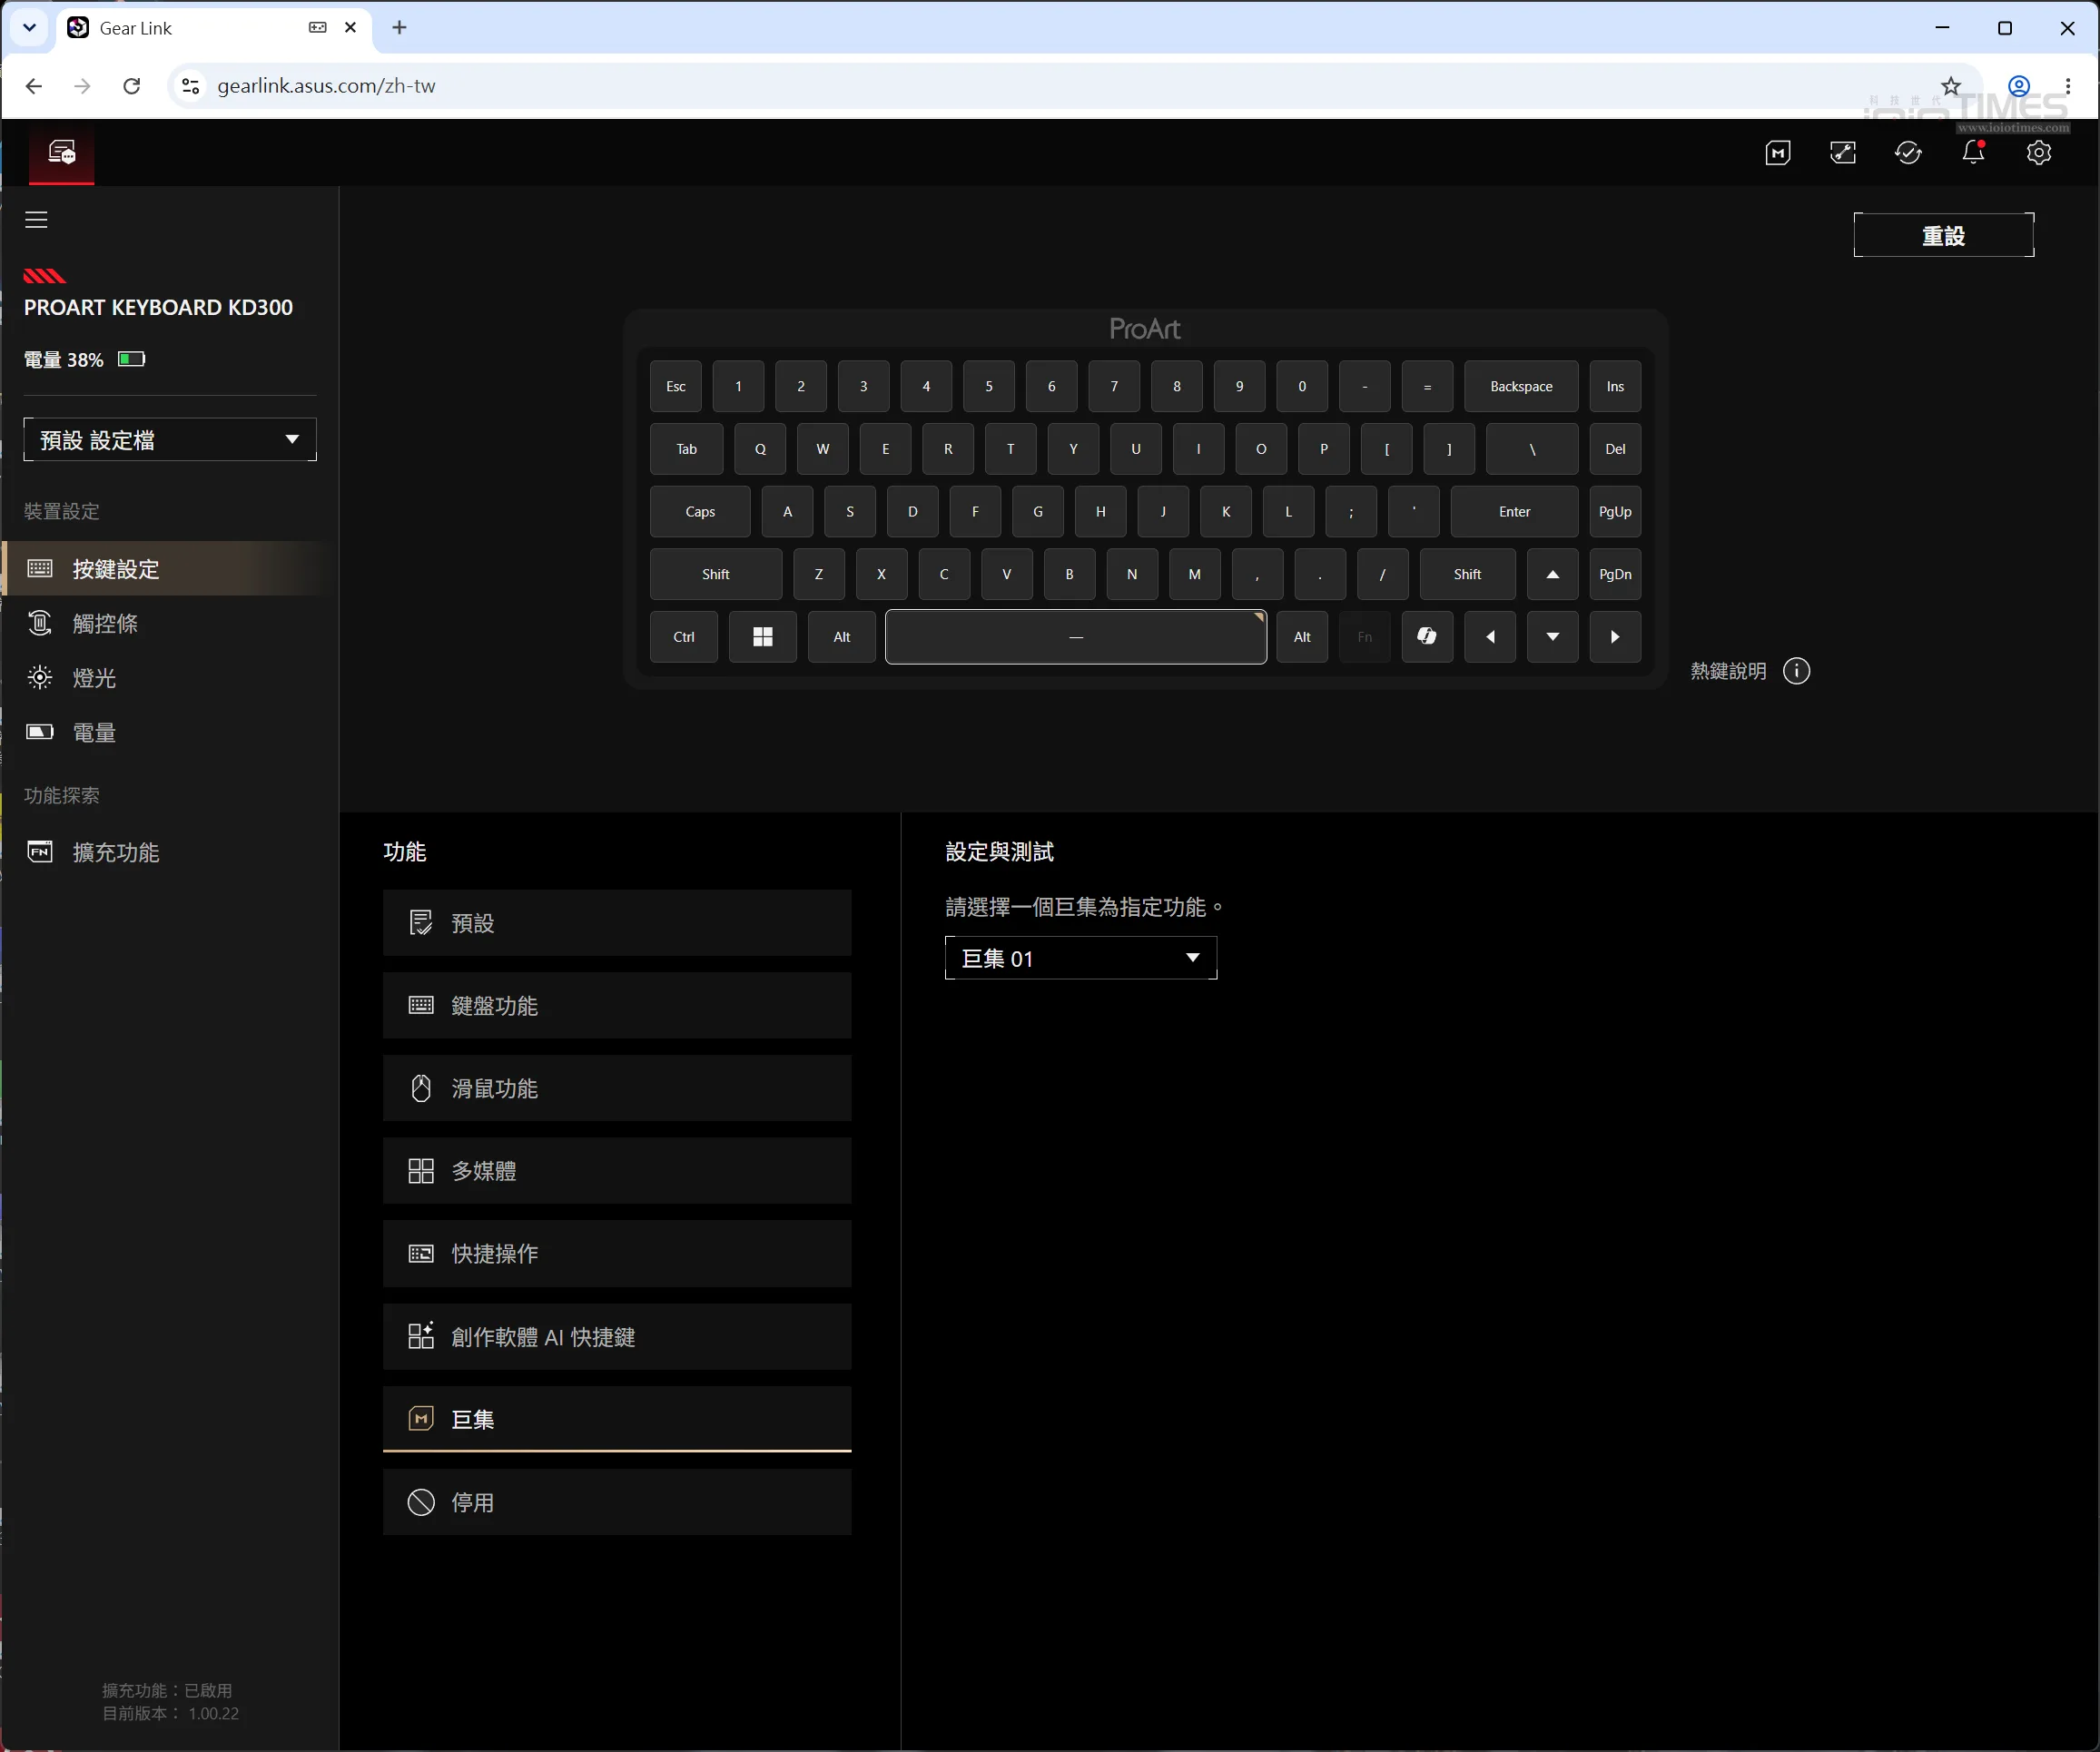This screenshot has width=2100, height=1752.
Task: Collapse the sidebar hamburger menu
Action: click(36, 220)
